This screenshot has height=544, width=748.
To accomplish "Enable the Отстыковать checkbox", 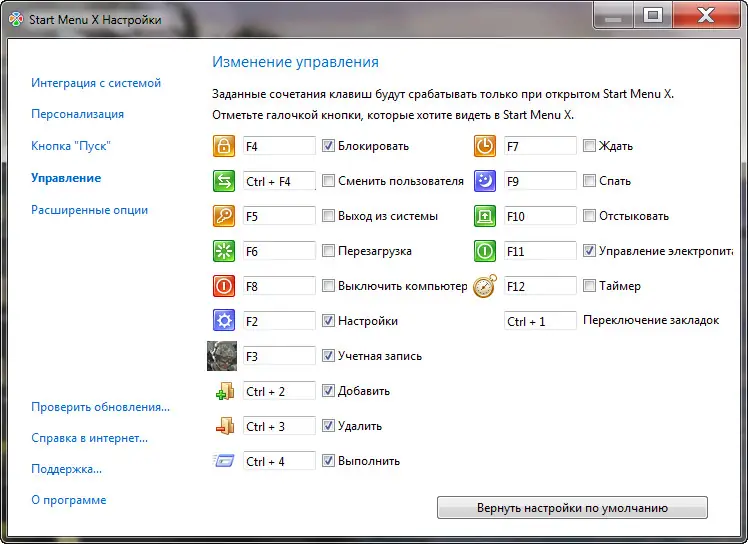I will click(589, 216).
